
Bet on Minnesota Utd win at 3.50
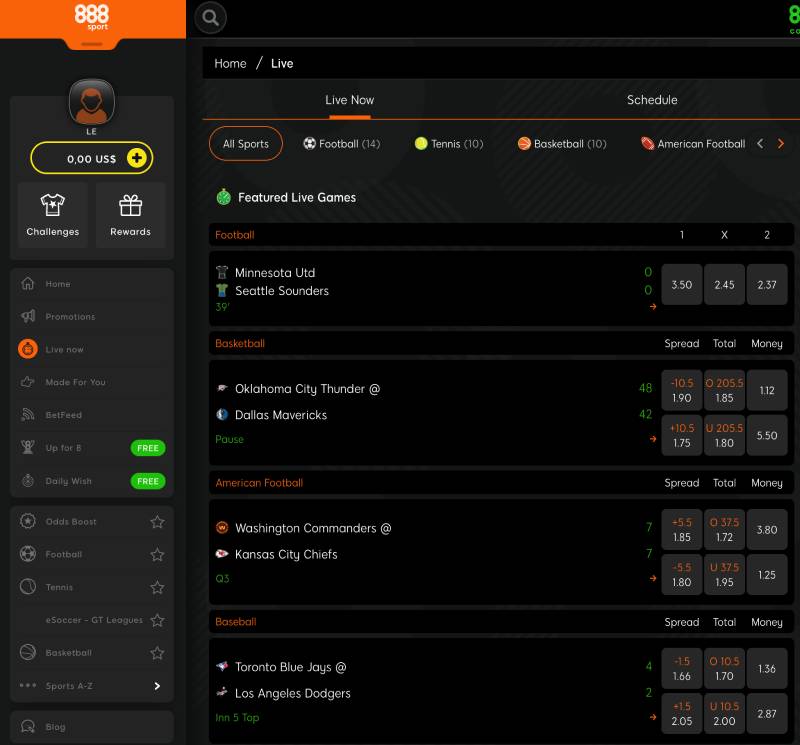[681, 285]
